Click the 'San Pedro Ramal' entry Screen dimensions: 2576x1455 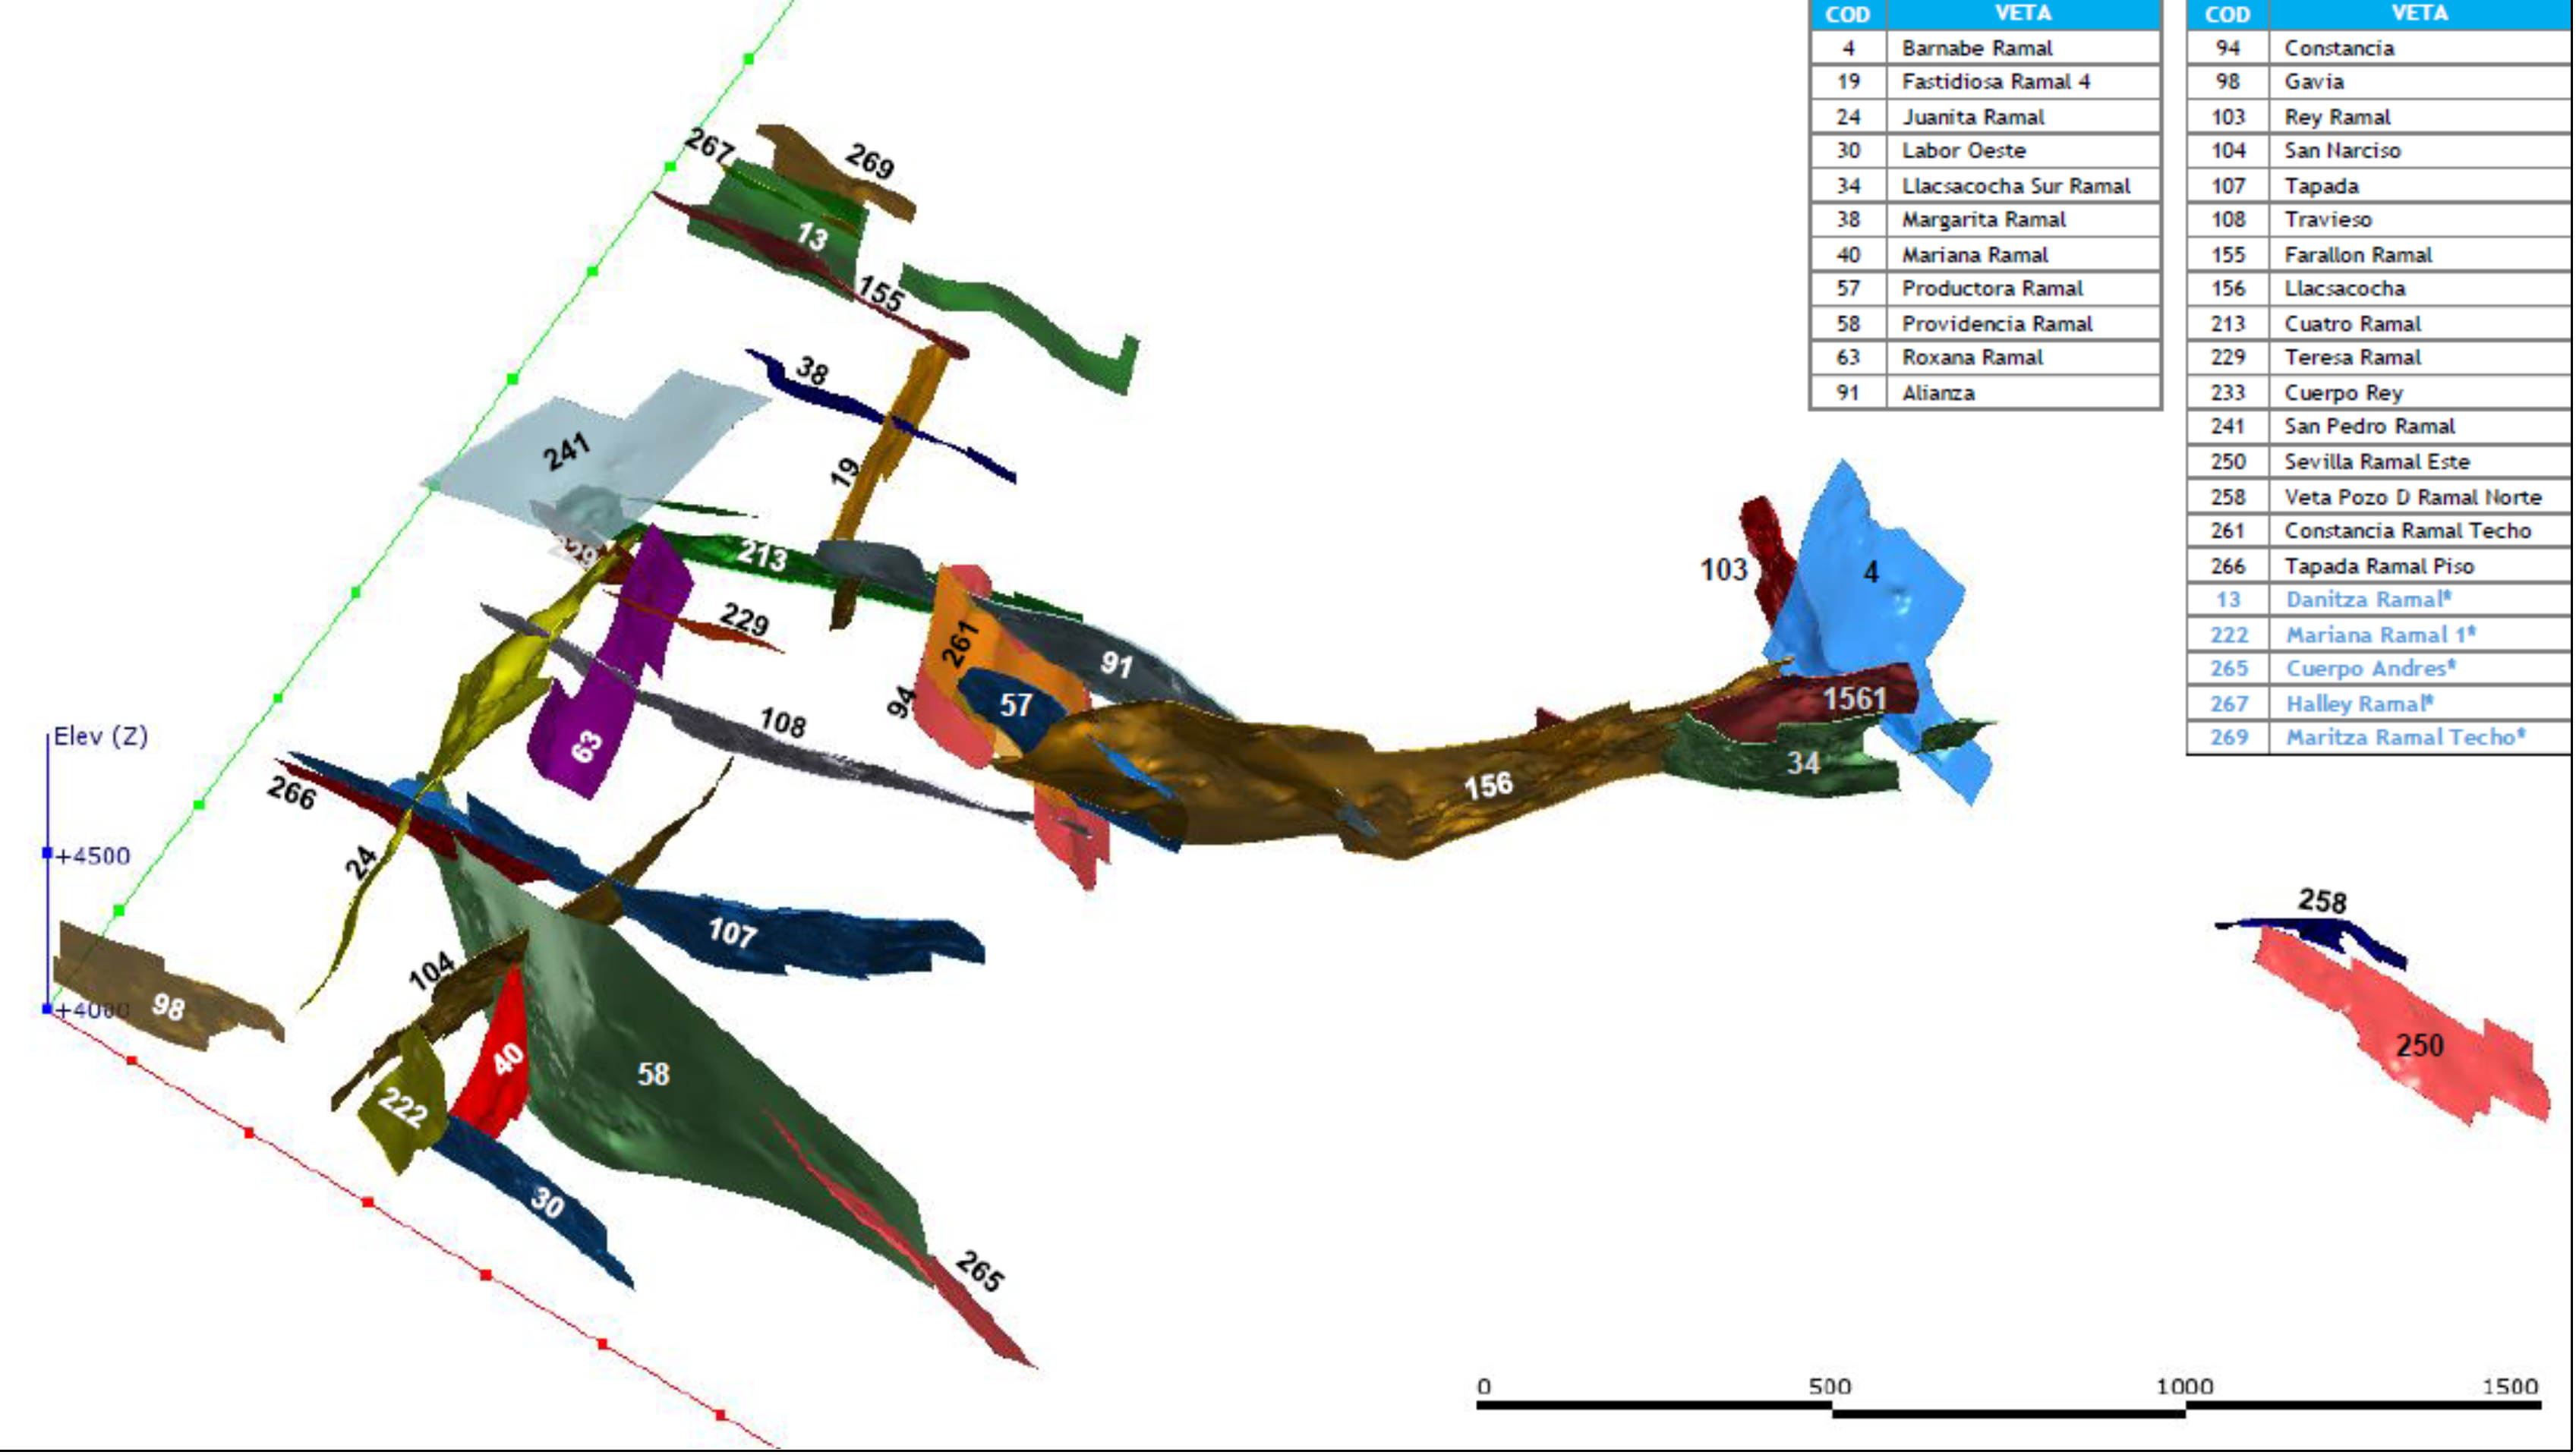[x=2420, y=427]
